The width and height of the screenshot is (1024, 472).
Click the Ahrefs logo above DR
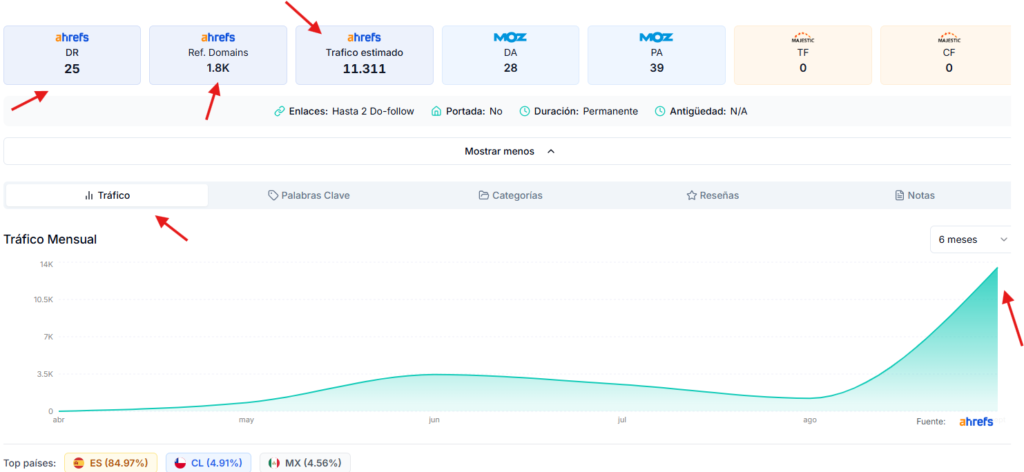click(72, 38)
